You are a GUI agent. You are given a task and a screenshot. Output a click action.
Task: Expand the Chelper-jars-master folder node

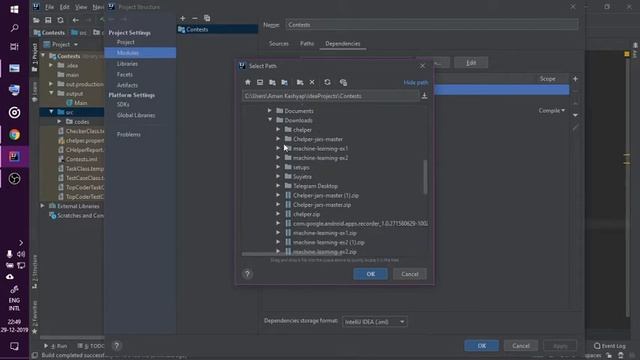point(278,139)
